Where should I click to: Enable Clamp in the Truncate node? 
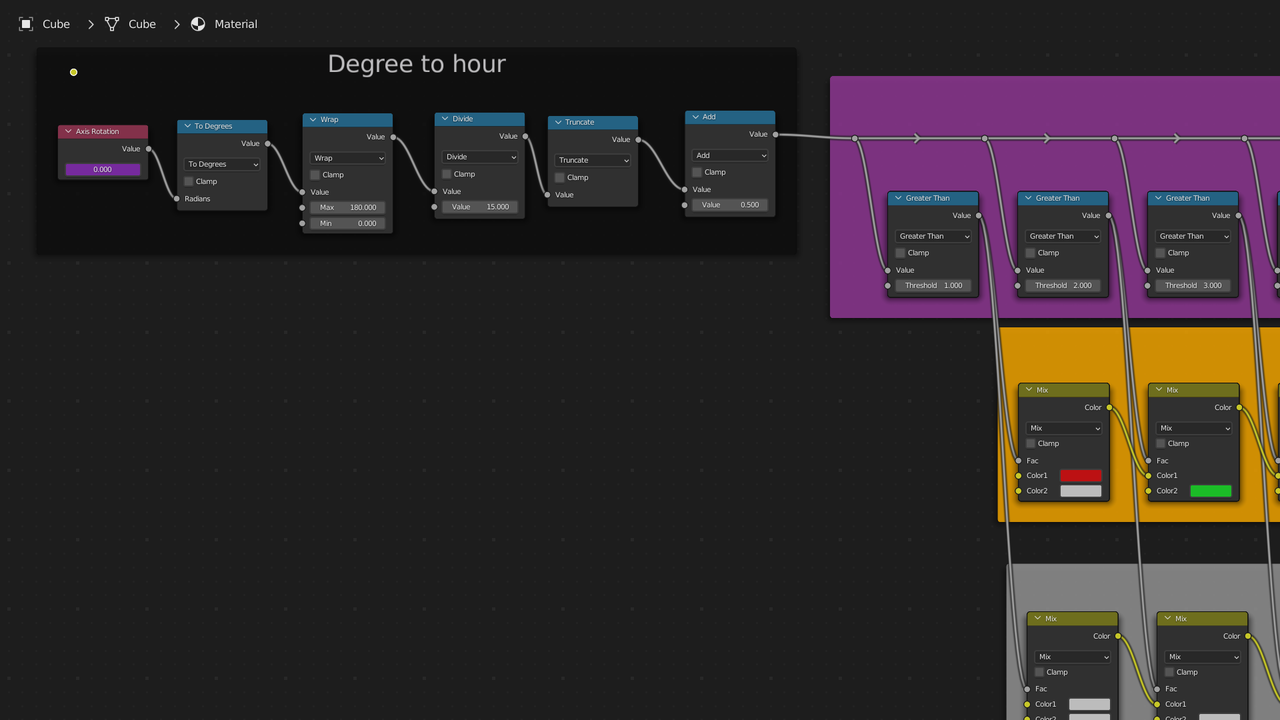click(x=560, y=177)
